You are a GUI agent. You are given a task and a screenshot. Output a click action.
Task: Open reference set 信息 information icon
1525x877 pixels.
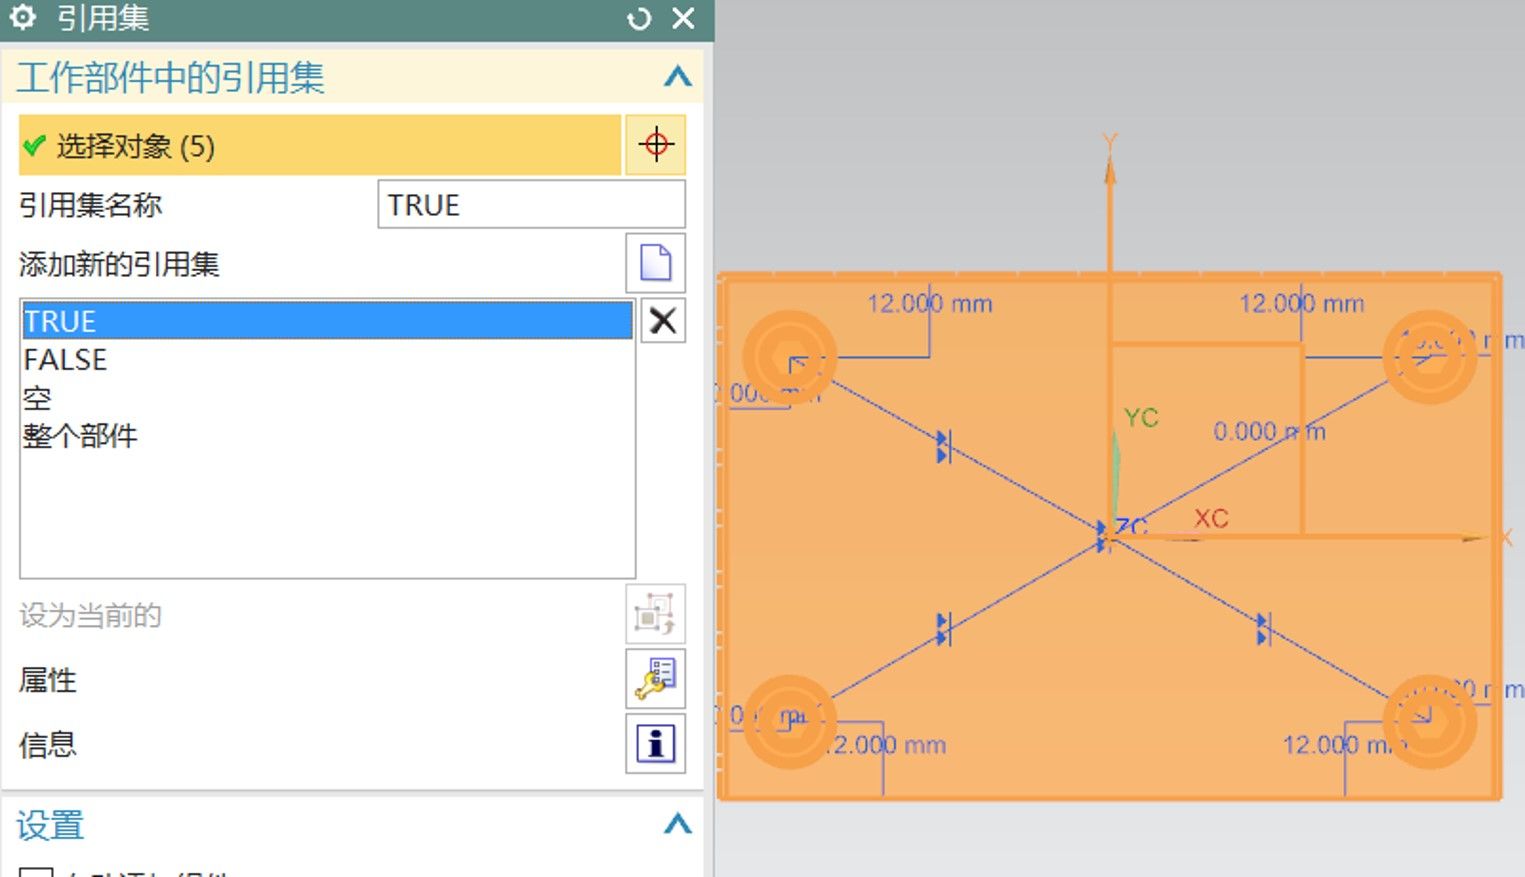pyautogui.click(x=656, y=743)
